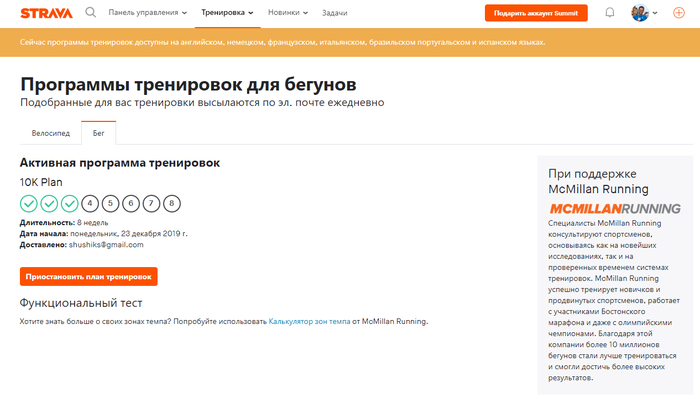Click Активная программа тренировок heading

(120, 163)
